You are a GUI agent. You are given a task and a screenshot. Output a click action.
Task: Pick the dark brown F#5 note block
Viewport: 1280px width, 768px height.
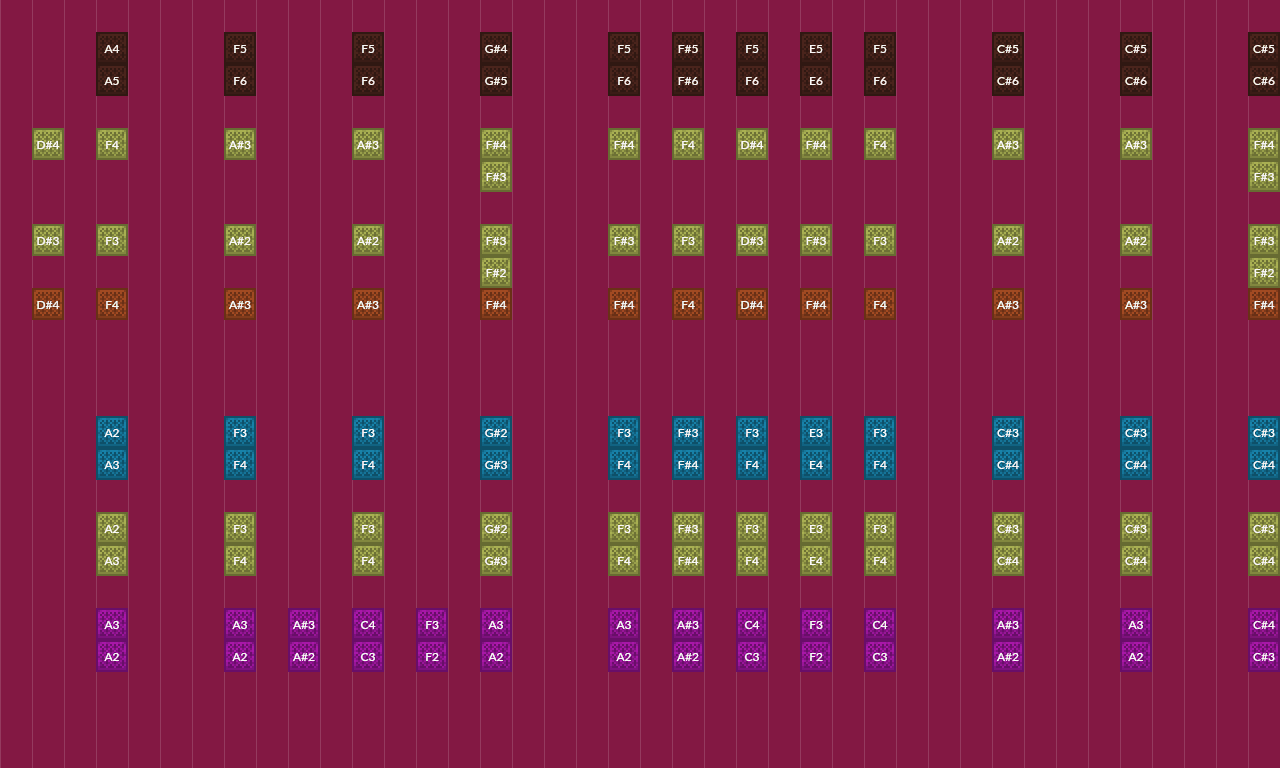(688, 49)
